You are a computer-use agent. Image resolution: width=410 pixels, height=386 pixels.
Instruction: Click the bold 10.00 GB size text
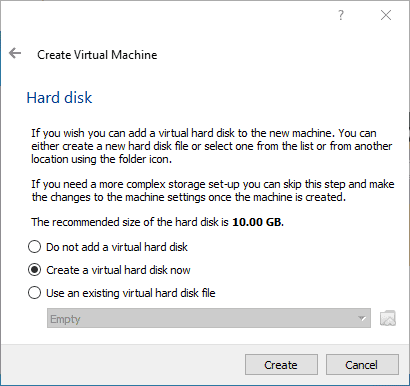coord(258,222)
